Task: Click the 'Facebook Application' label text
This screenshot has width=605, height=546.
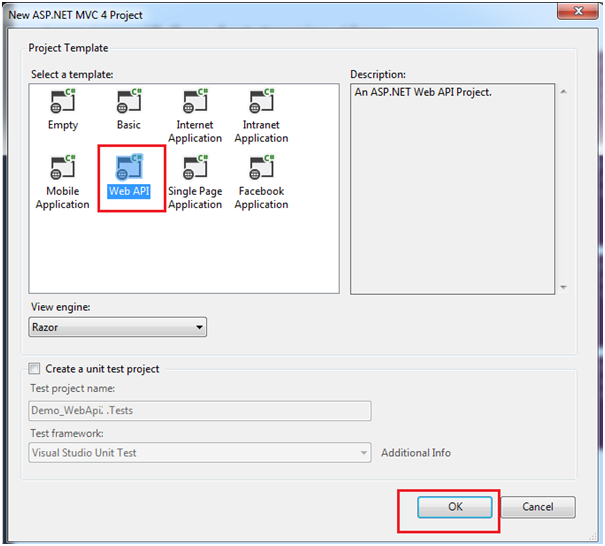Action: coord(261,198)
